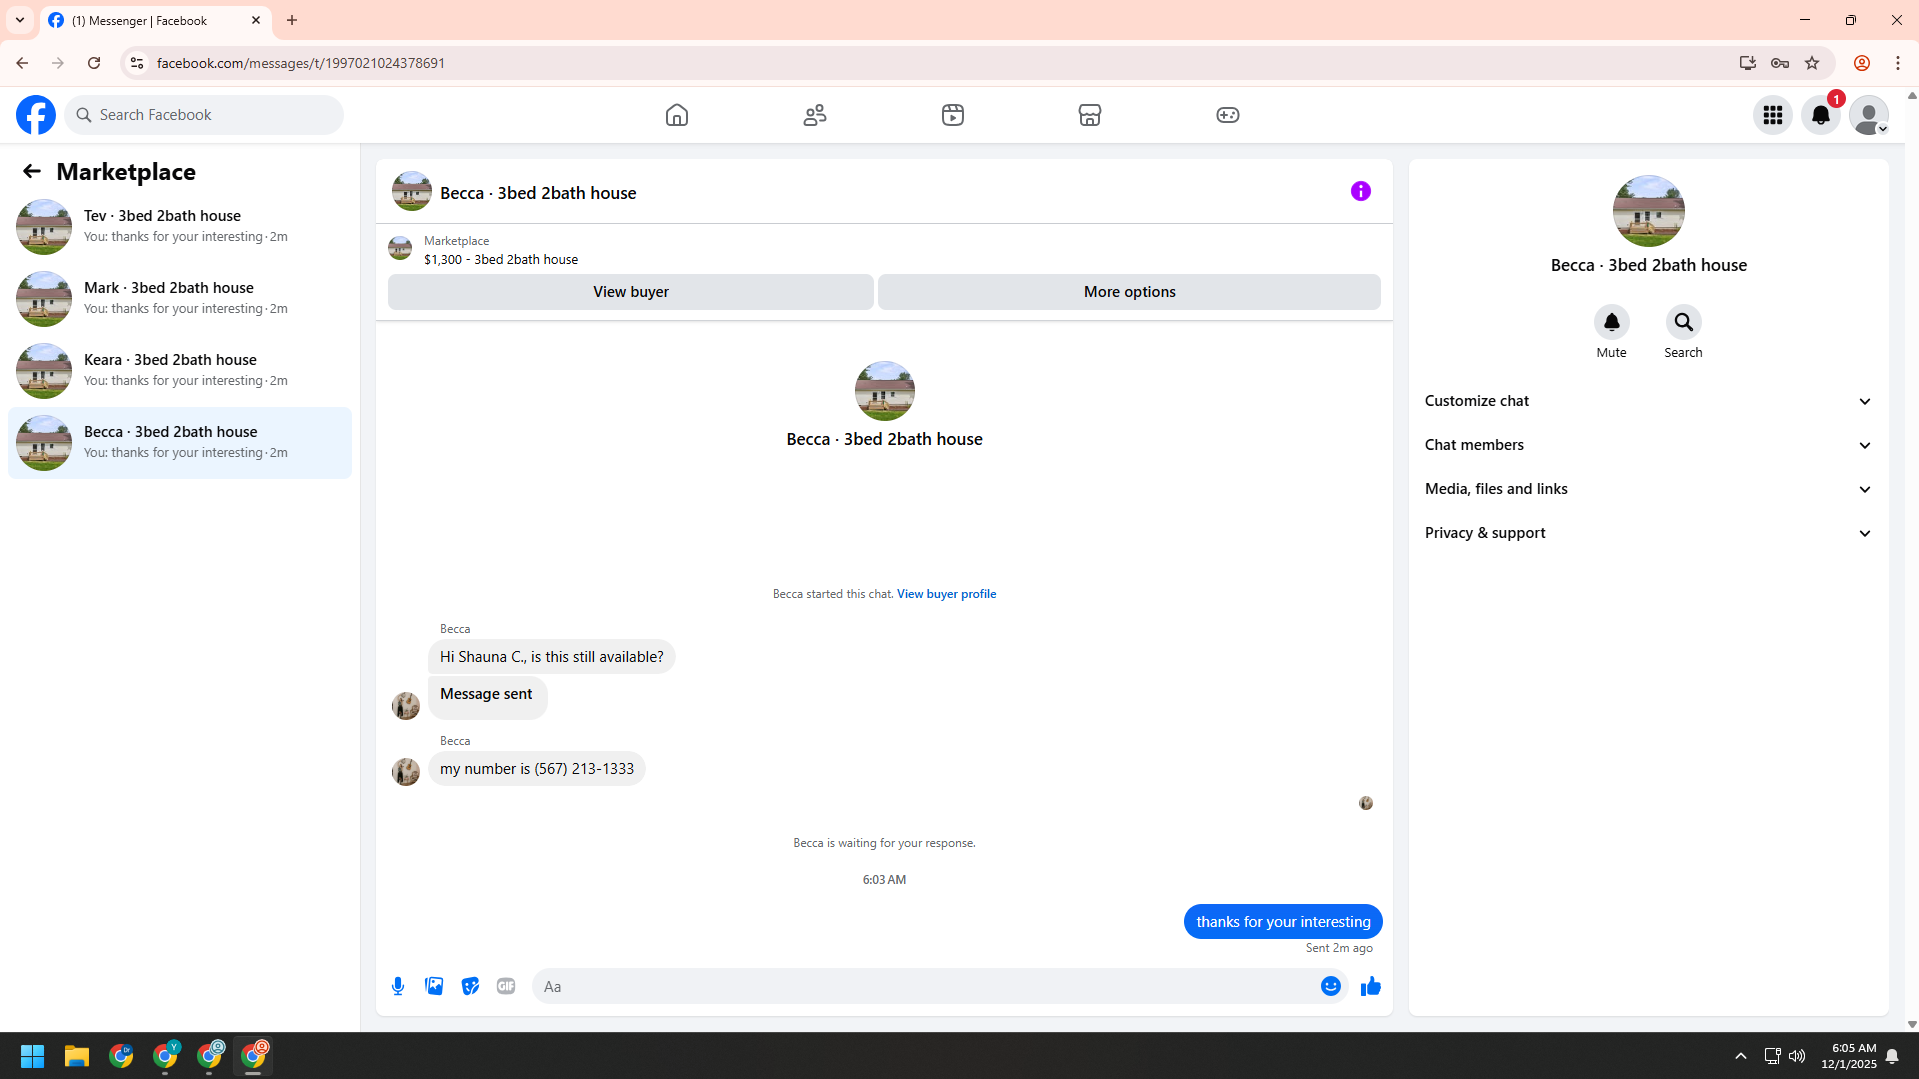This screenshot has height=1079, width=1919.
Task: Click the back arrow beside Marketplace
Action: [32, 171]
